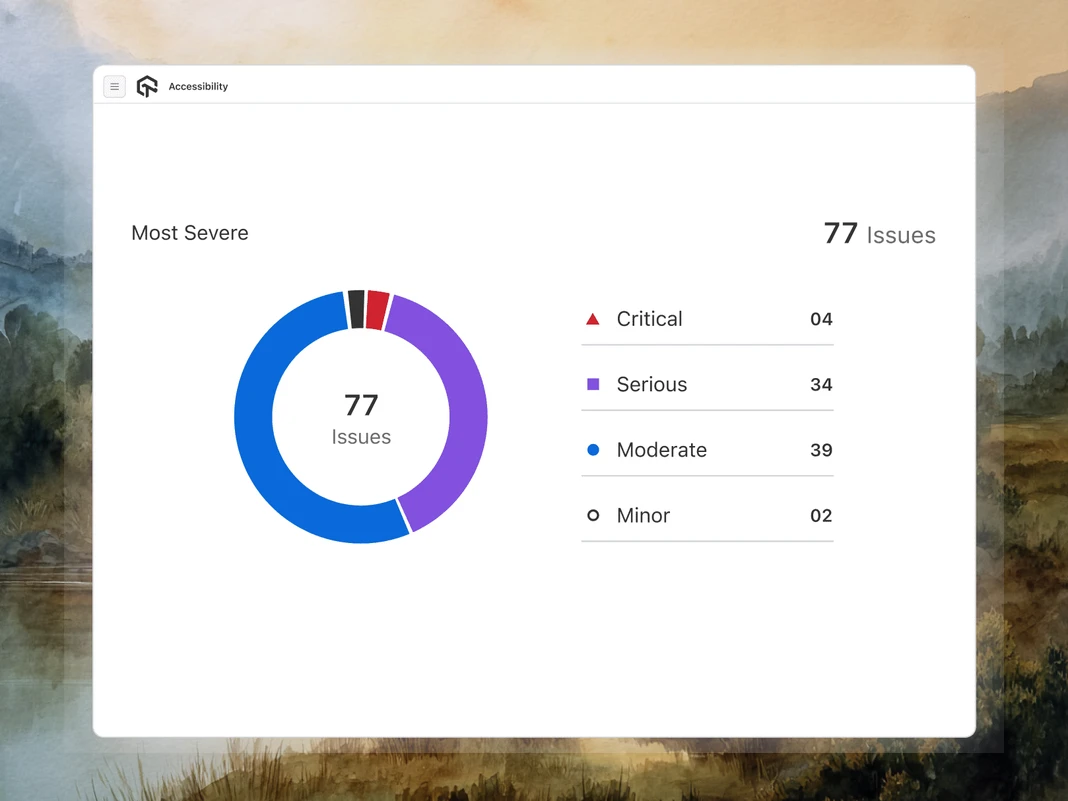This screenshot has width=1068, height=801.
Task: Click the purple Serious square icon
Action: click(x=593, y=384)
